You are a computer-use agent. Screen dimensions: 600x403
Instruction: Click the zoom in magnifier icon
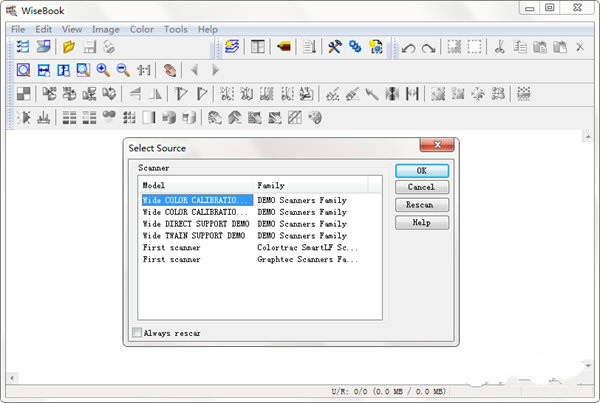(x=102, y=70)
